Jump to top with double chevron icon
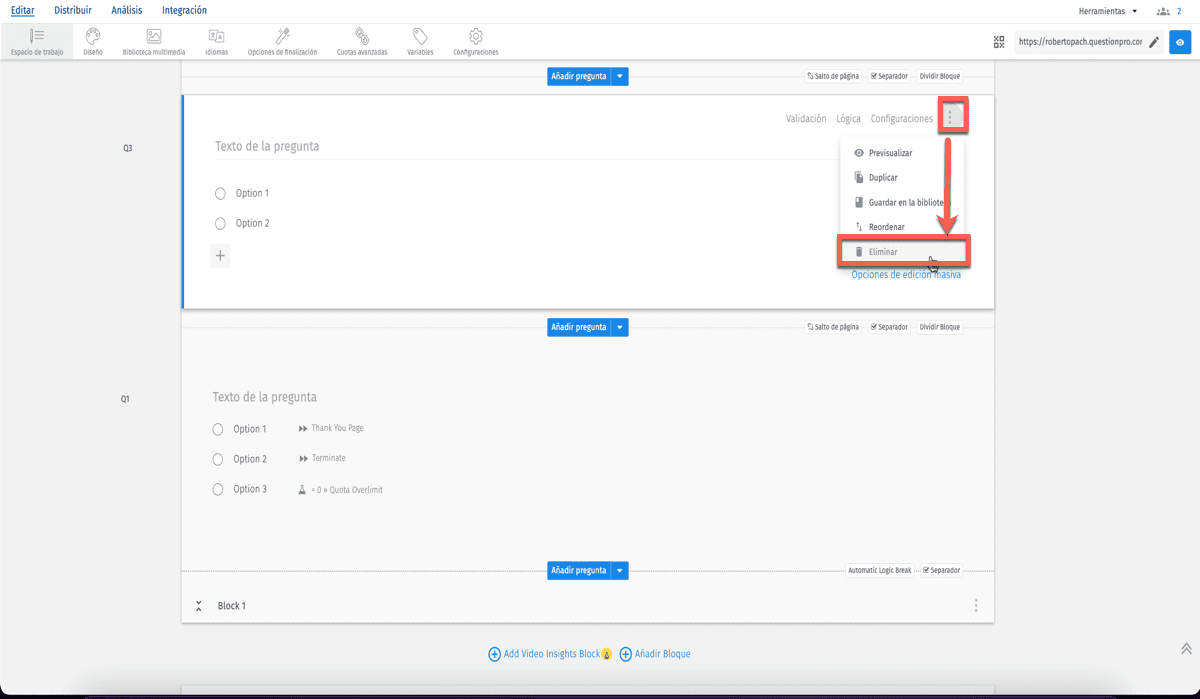Image resolution: width=1200 pixels, height=699 pixels. coord(1186,649)
